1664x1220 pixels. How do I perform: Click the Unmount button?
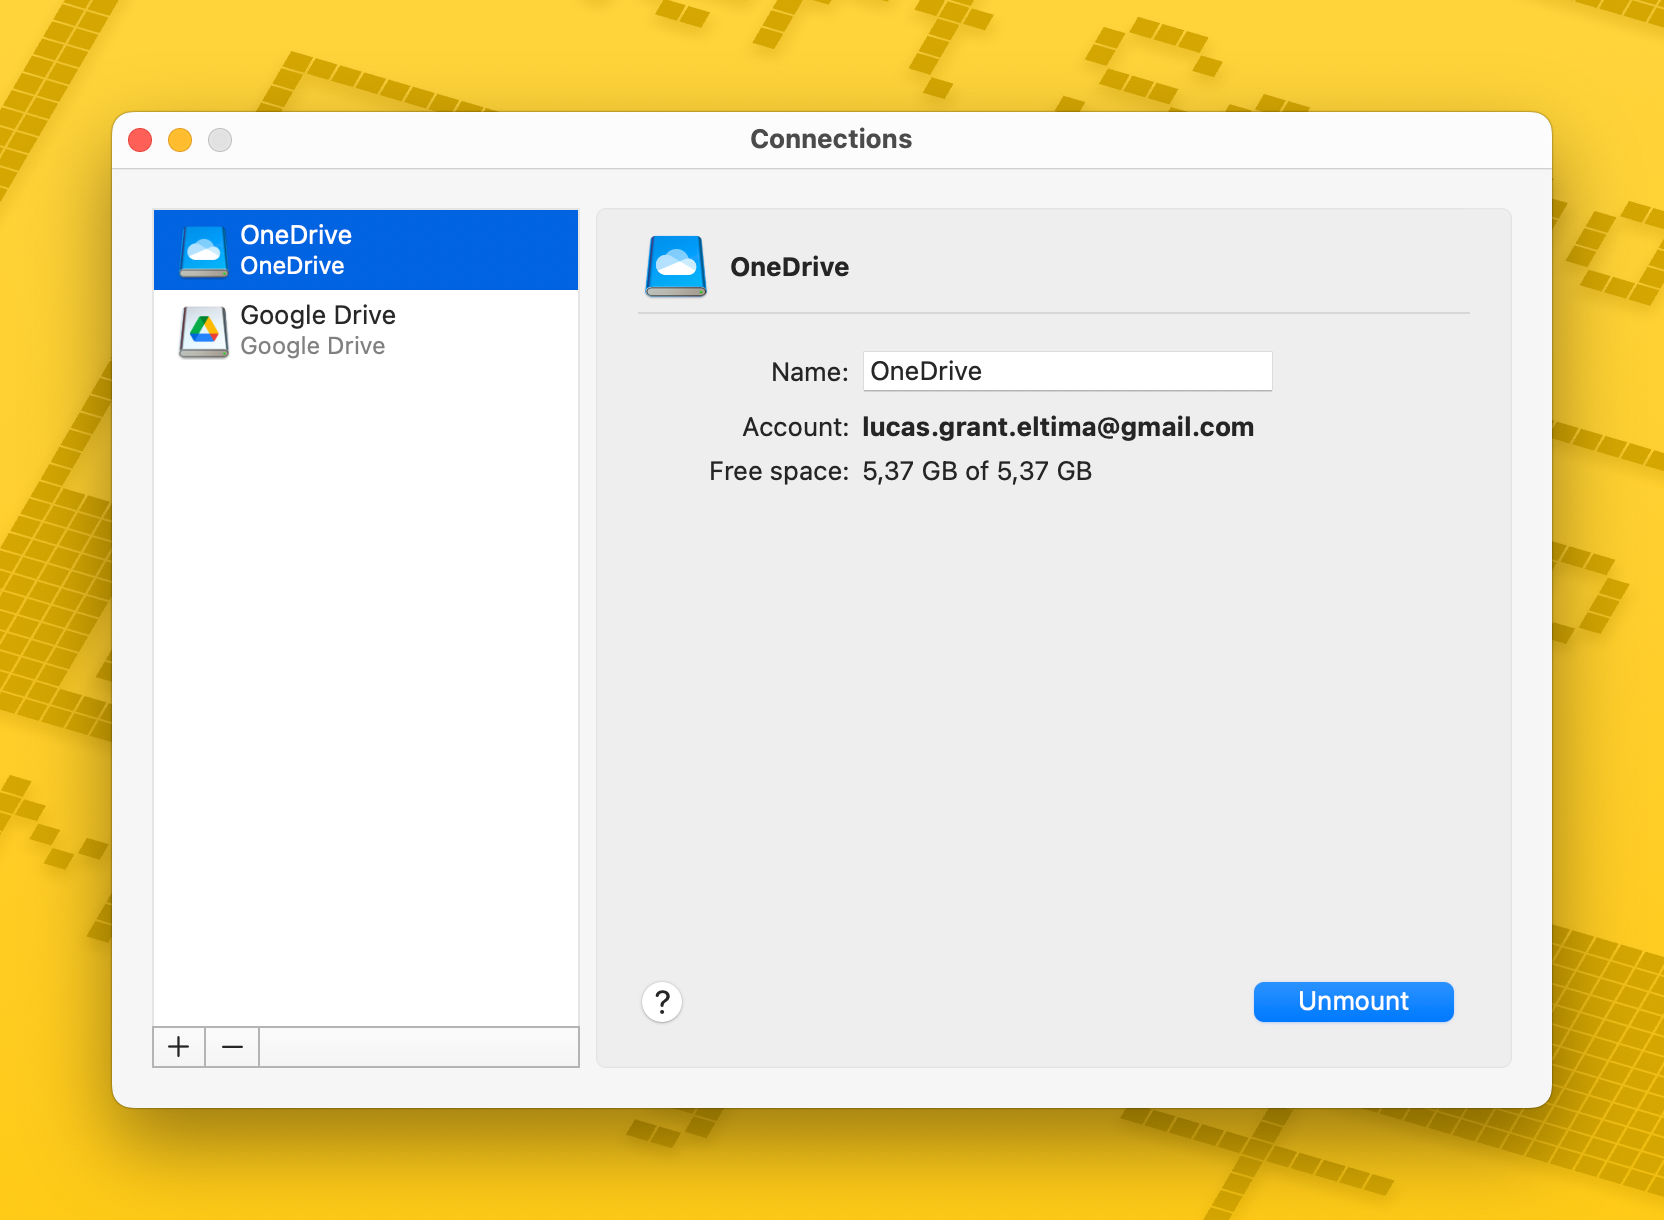click(1353, 1002)
